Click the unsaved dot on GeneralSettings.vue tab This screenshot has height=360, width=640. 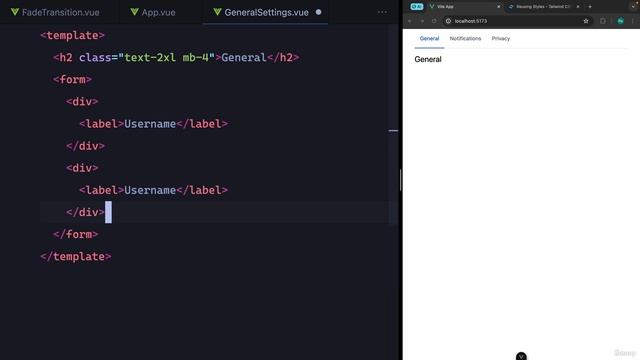point(318,12)
